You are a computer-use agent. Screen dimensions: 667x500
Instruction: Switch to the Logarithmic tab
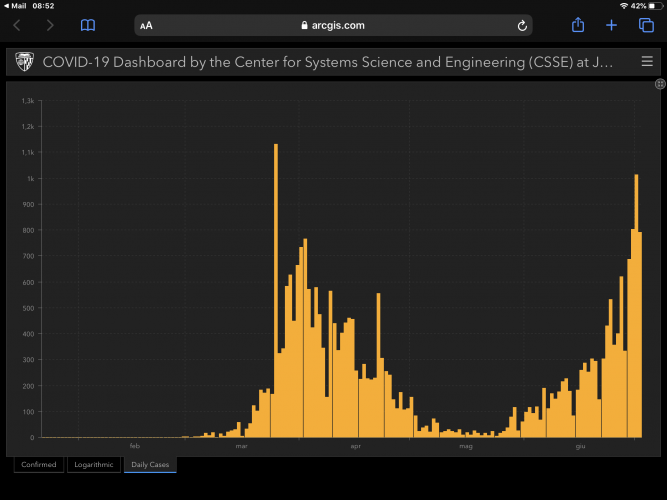(94, 464)
